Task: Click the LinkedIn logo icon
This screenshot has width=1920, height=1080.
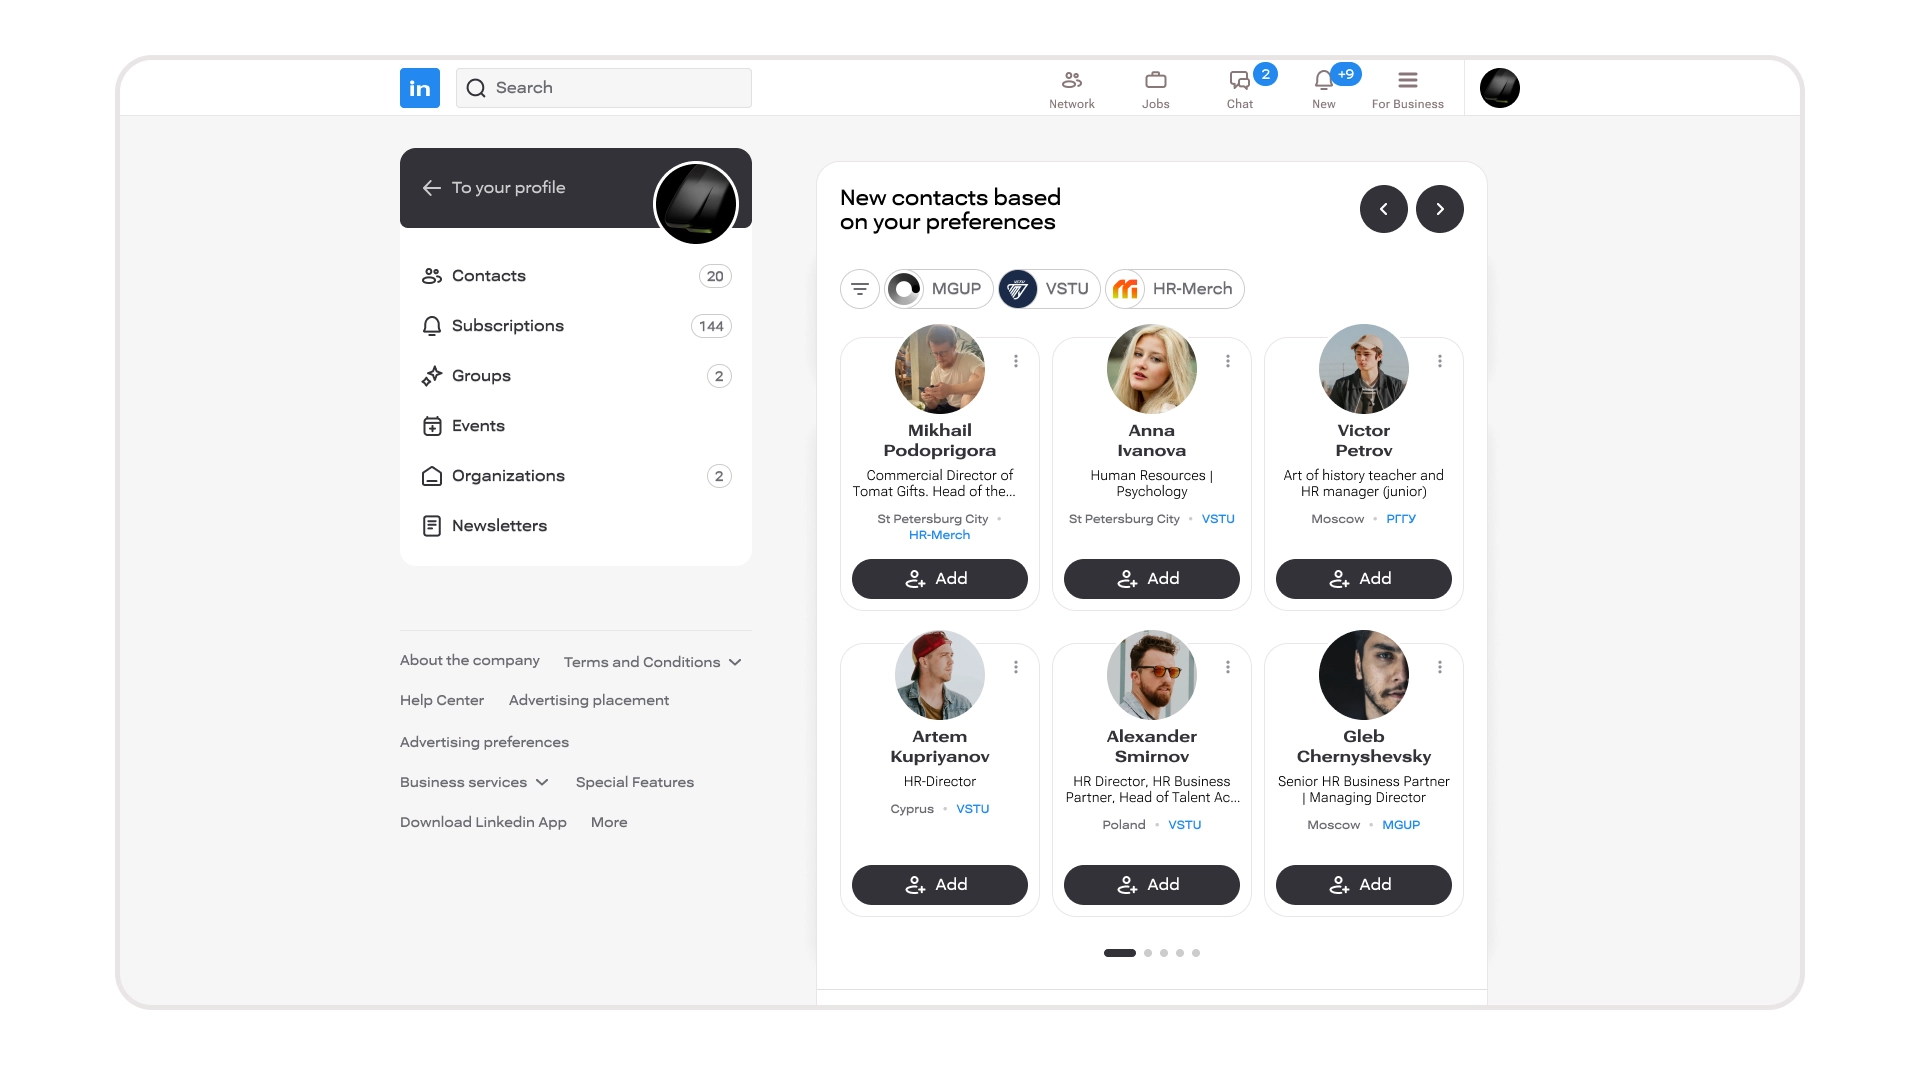Action: coord(420,88)
